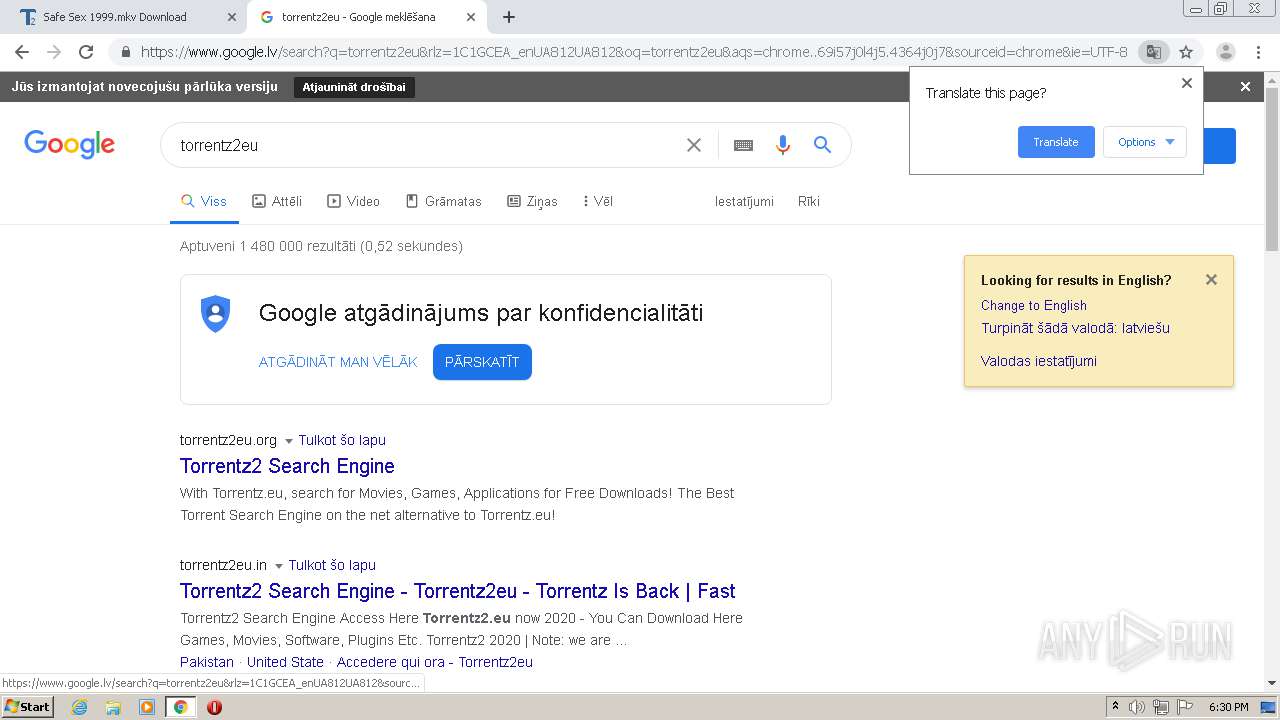The height and width of the screenshot is (720, 1280).
Task: Go back using browser back arrow
Action: point(22,52)
